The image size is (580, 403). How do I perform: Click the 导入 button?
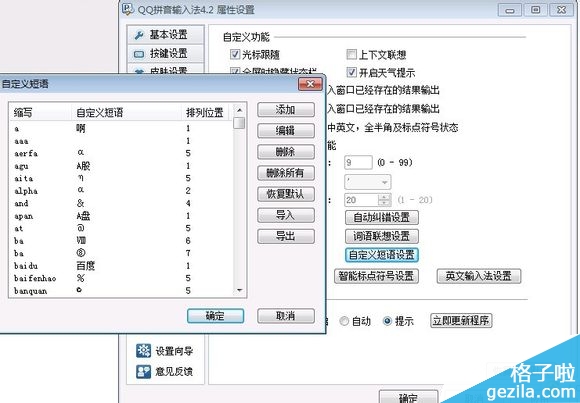(286, 215)
